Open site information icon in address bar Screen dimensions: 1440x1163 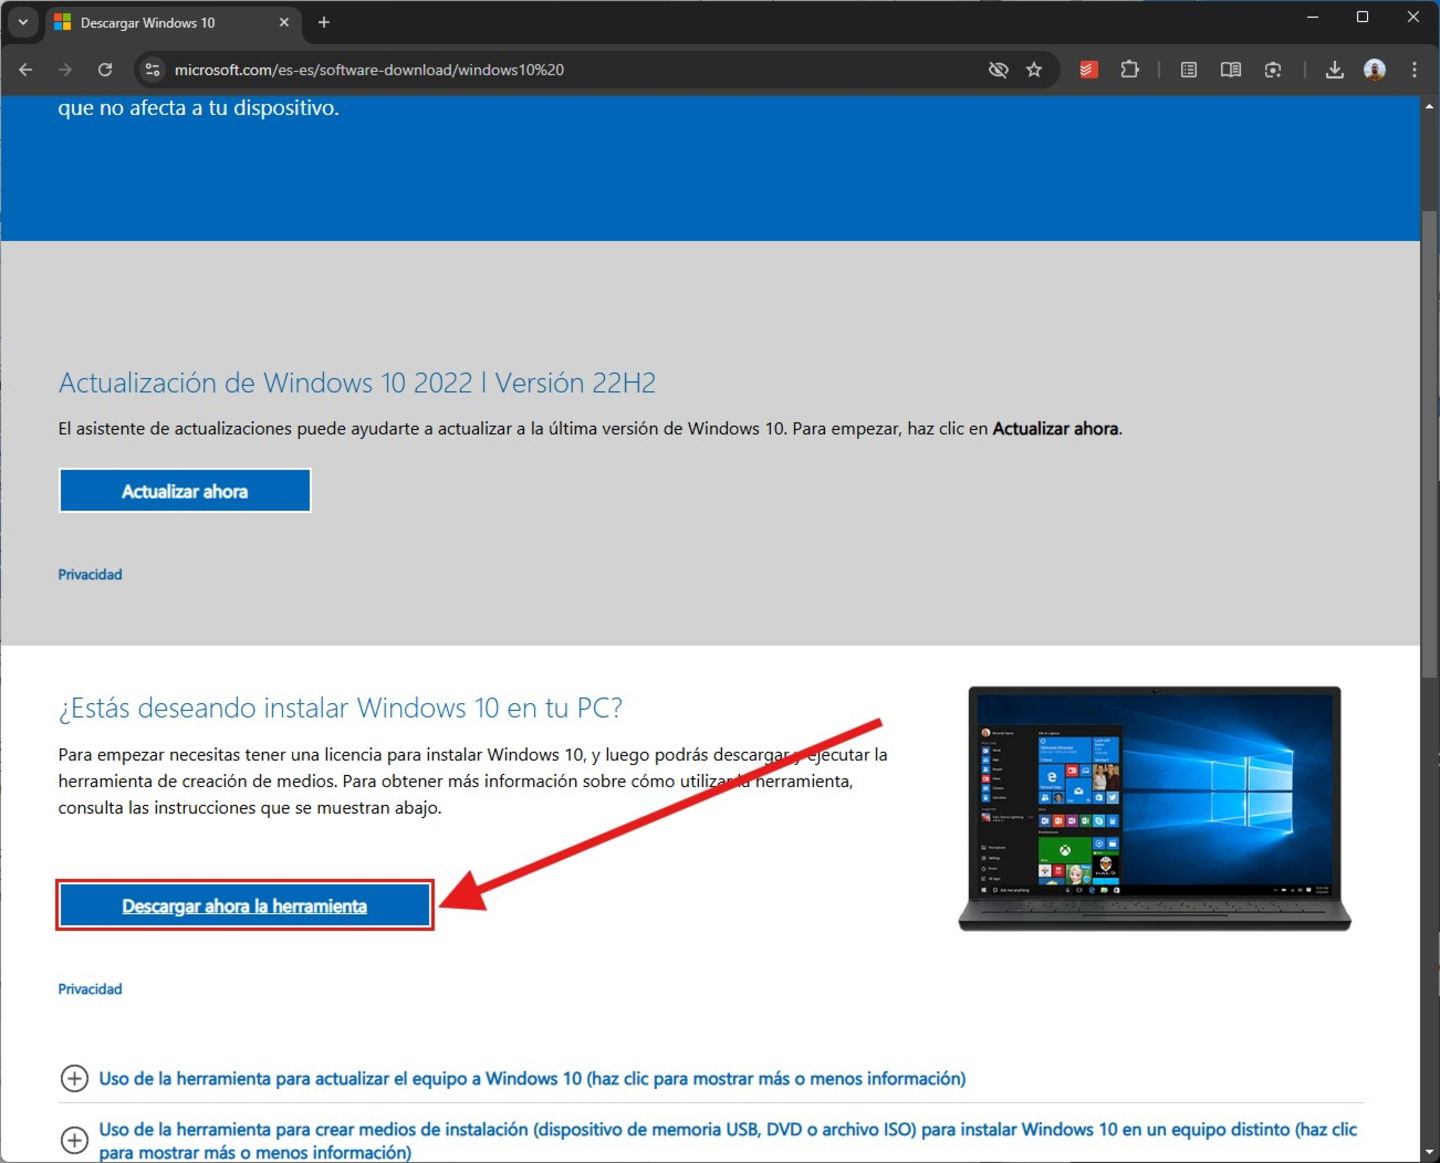[x=153, y=70]
